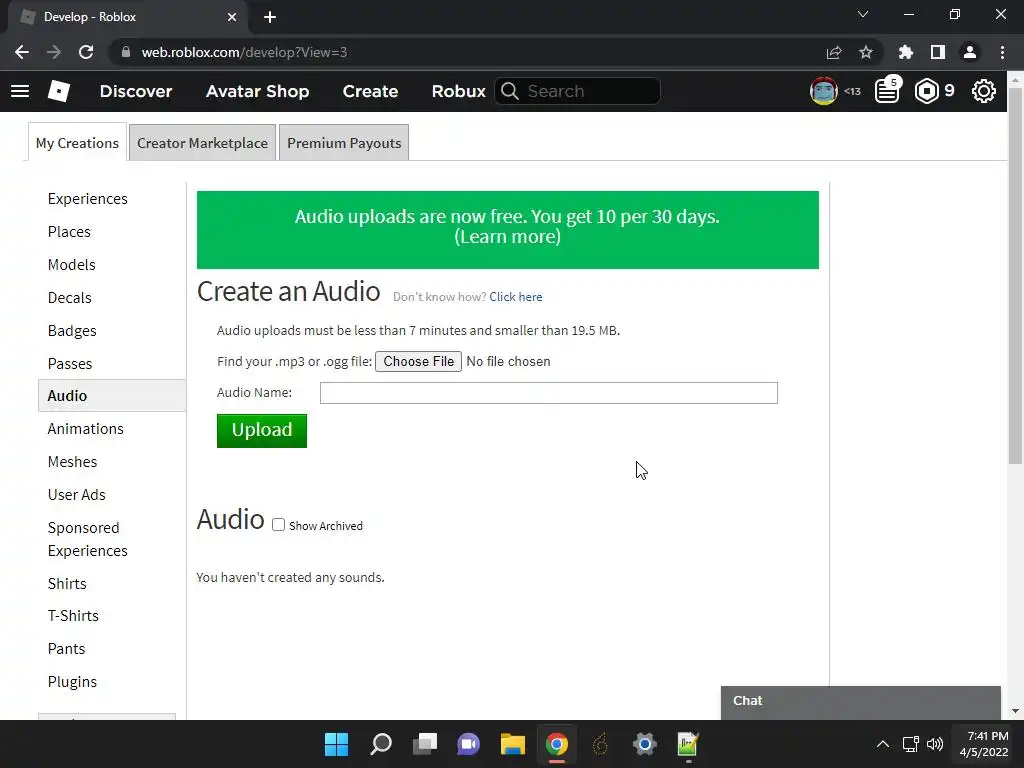Reload the page with the refresh icon

coord(86,52)
